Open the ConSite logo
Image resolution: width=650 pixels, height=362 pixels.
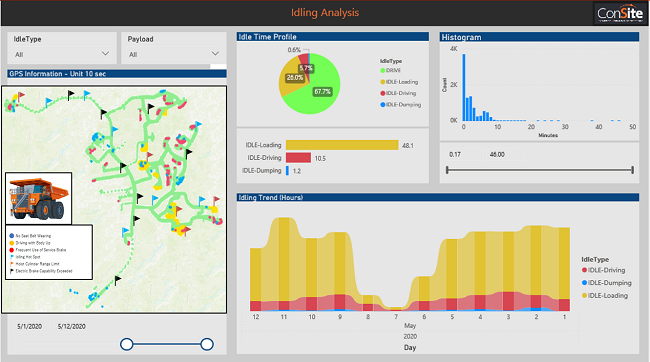pyautogui.click(x=620, y=13)
